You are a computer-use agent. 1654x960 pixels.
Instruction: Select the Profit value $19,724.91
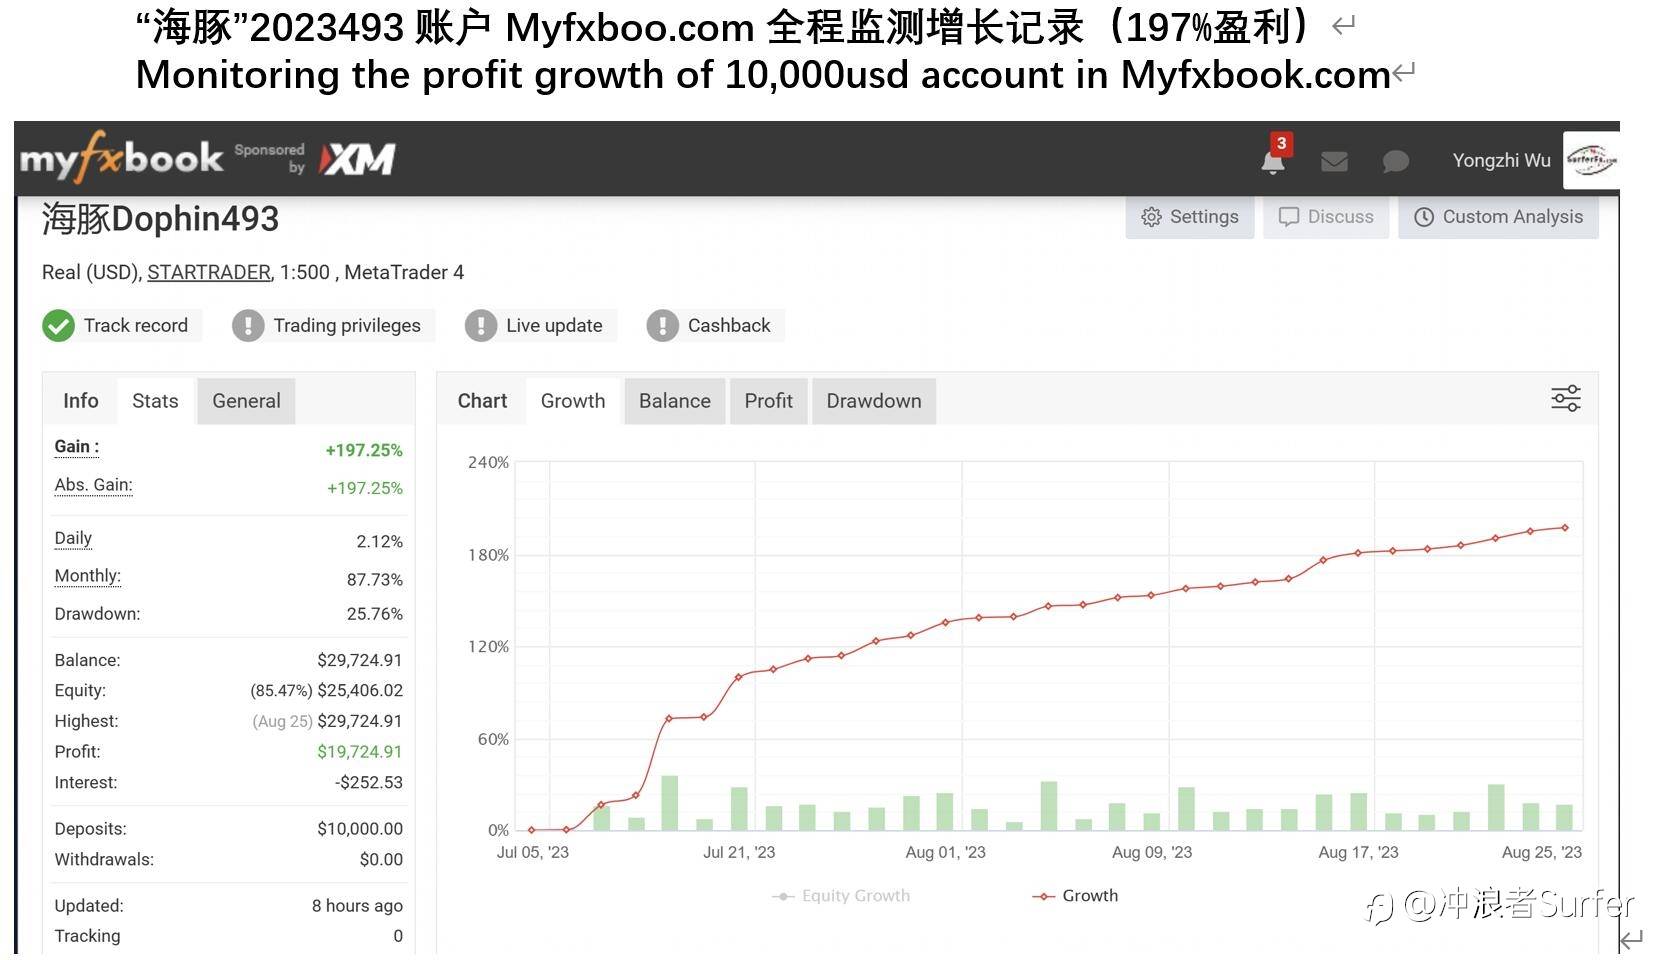click(x=360, y=752)
